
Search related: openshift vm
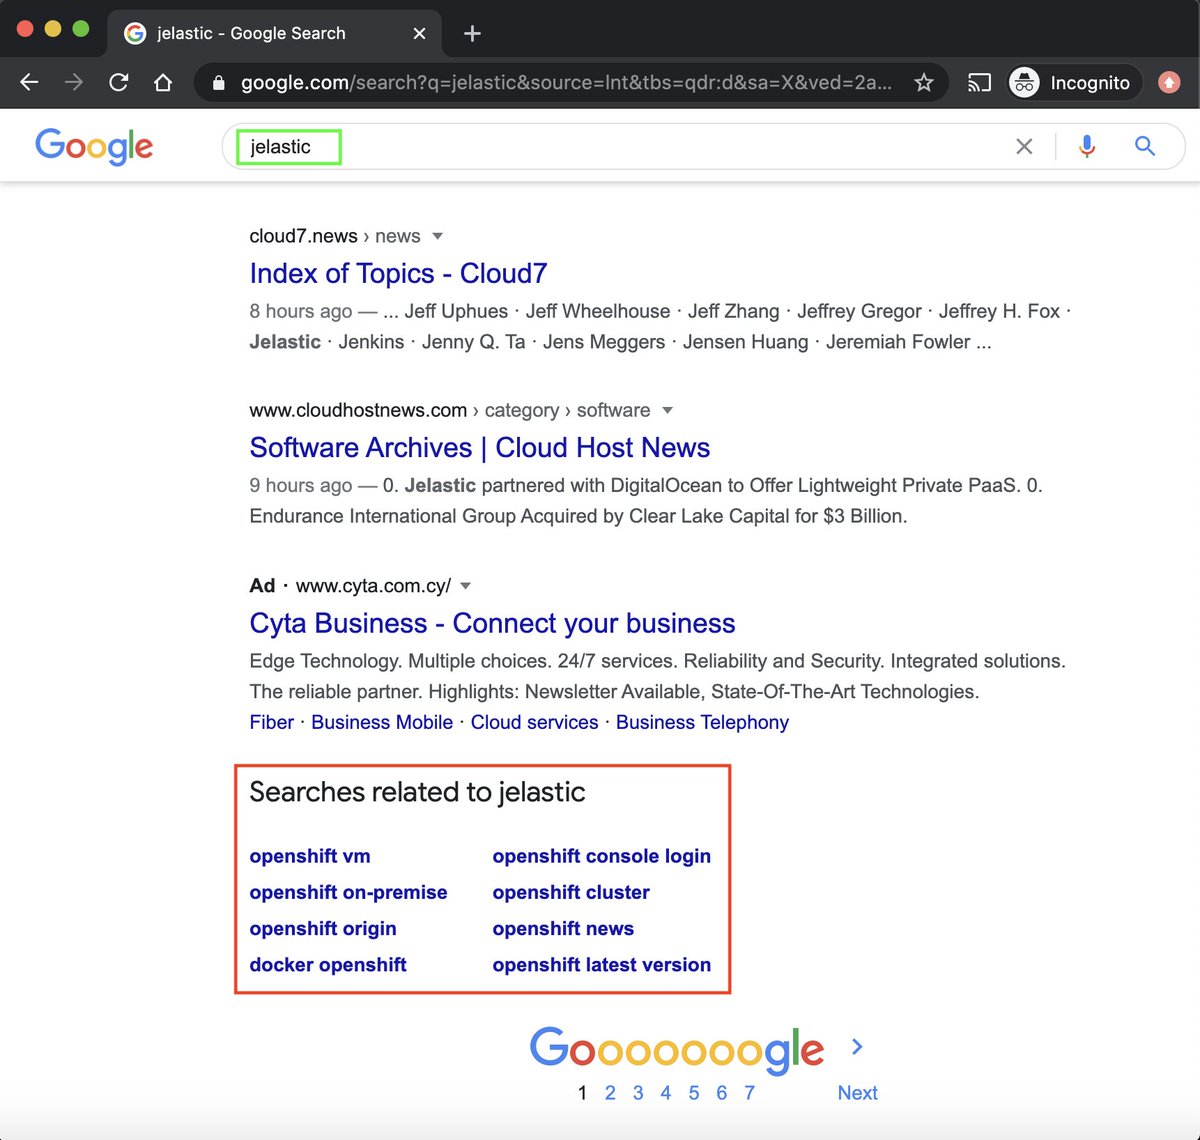click(310, 856)
